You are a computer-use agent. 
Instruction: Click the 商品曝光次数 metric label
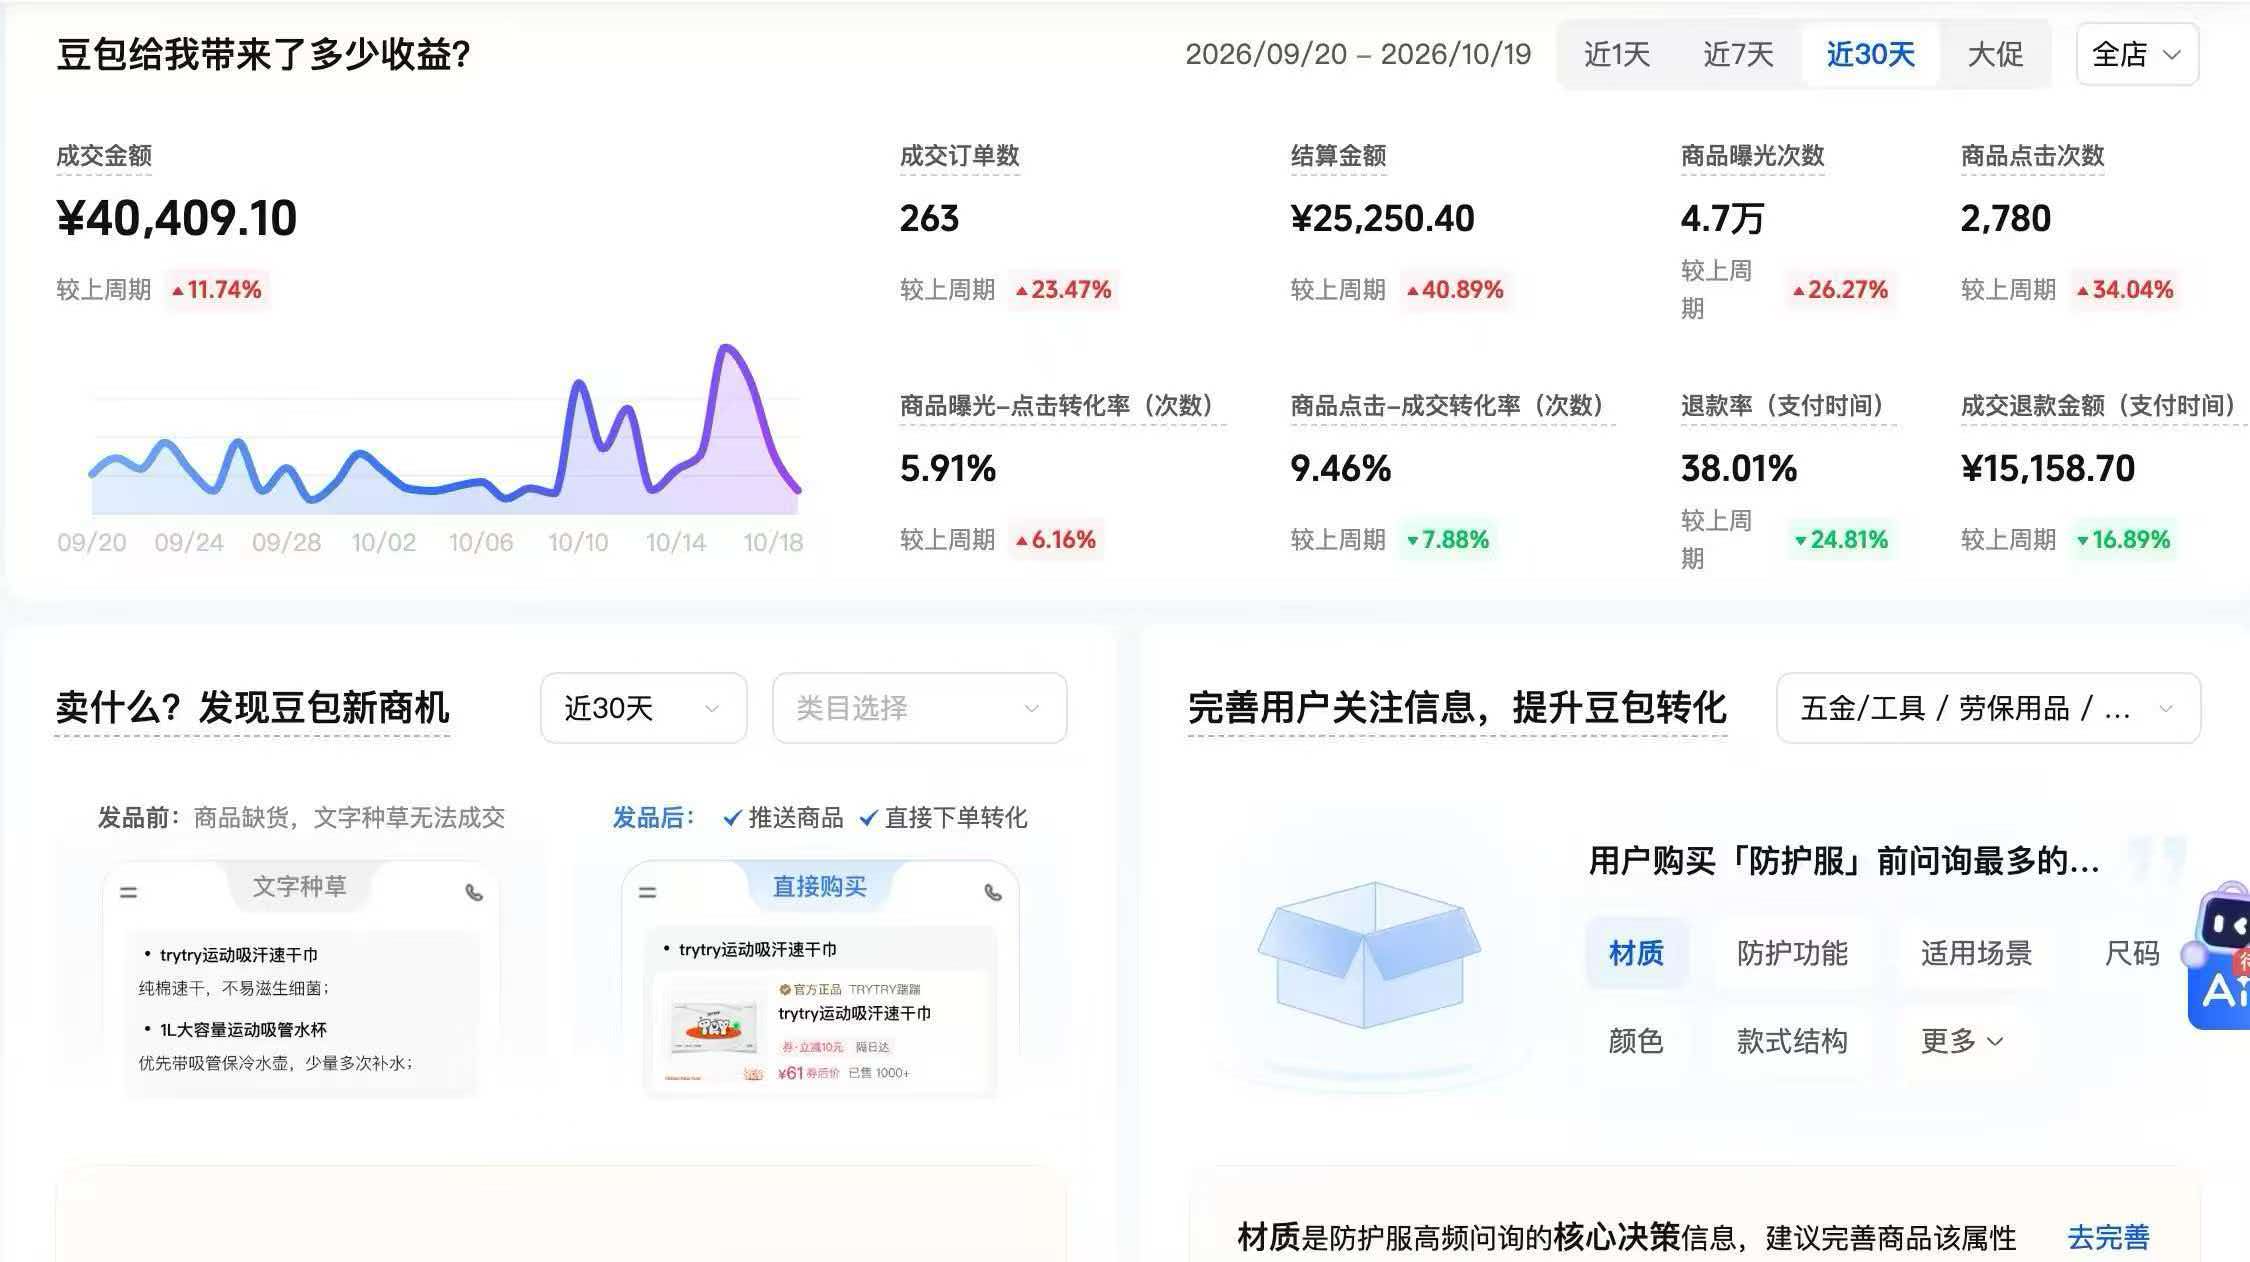coord(1752,156)
